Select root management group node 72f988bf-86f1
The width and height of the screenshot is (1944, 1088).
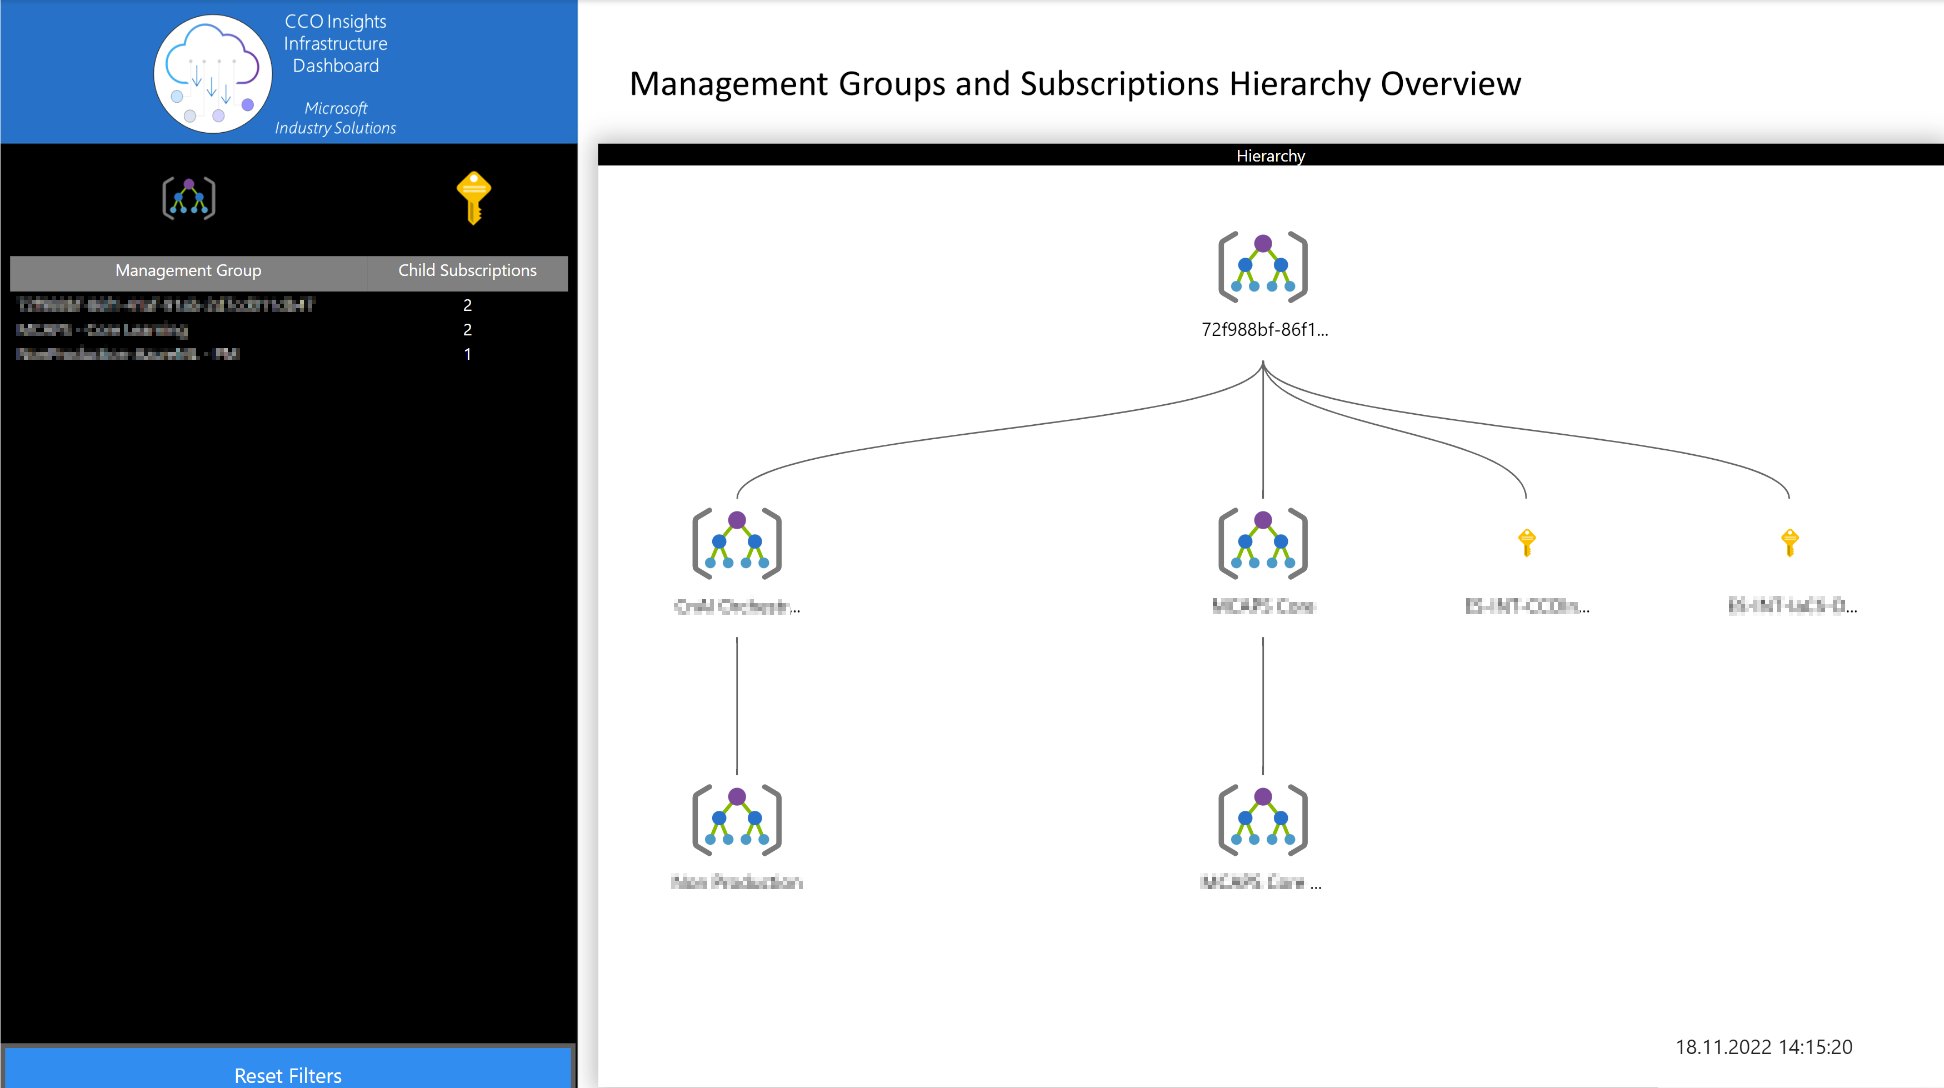[1263, 267]
